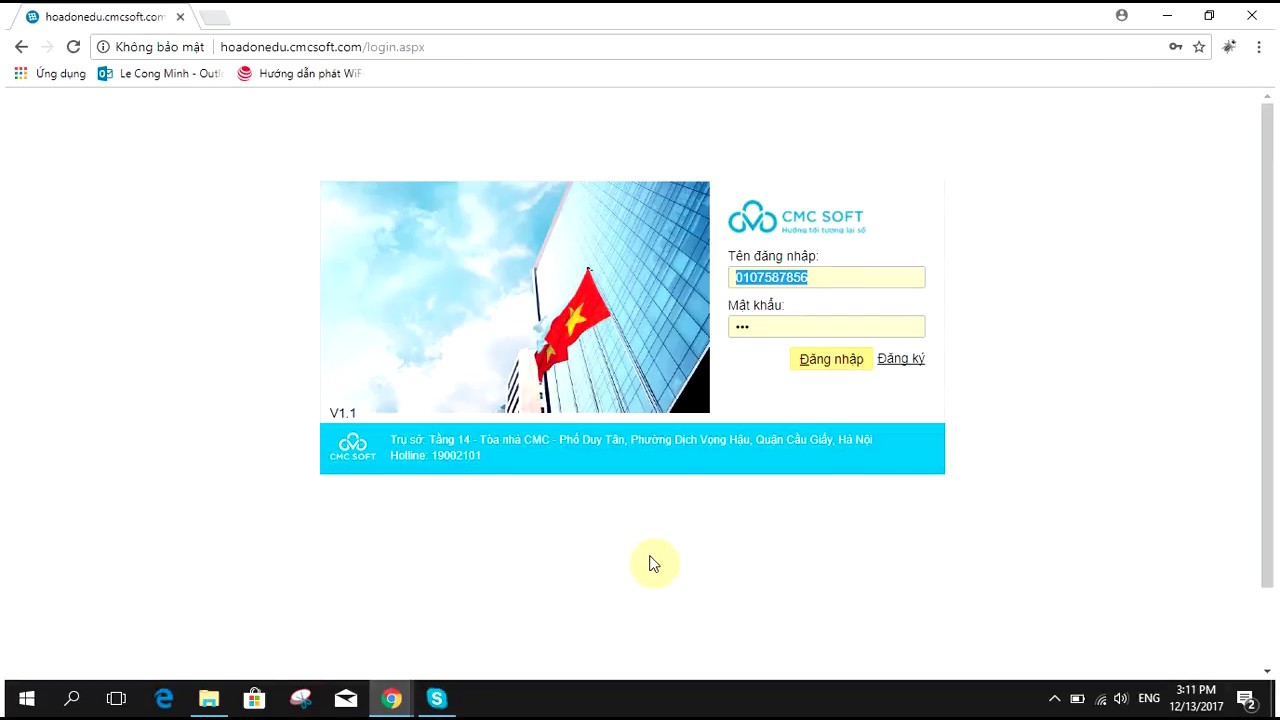
Task: Click the building and flag banner image
Action: [x=515, y=297]
